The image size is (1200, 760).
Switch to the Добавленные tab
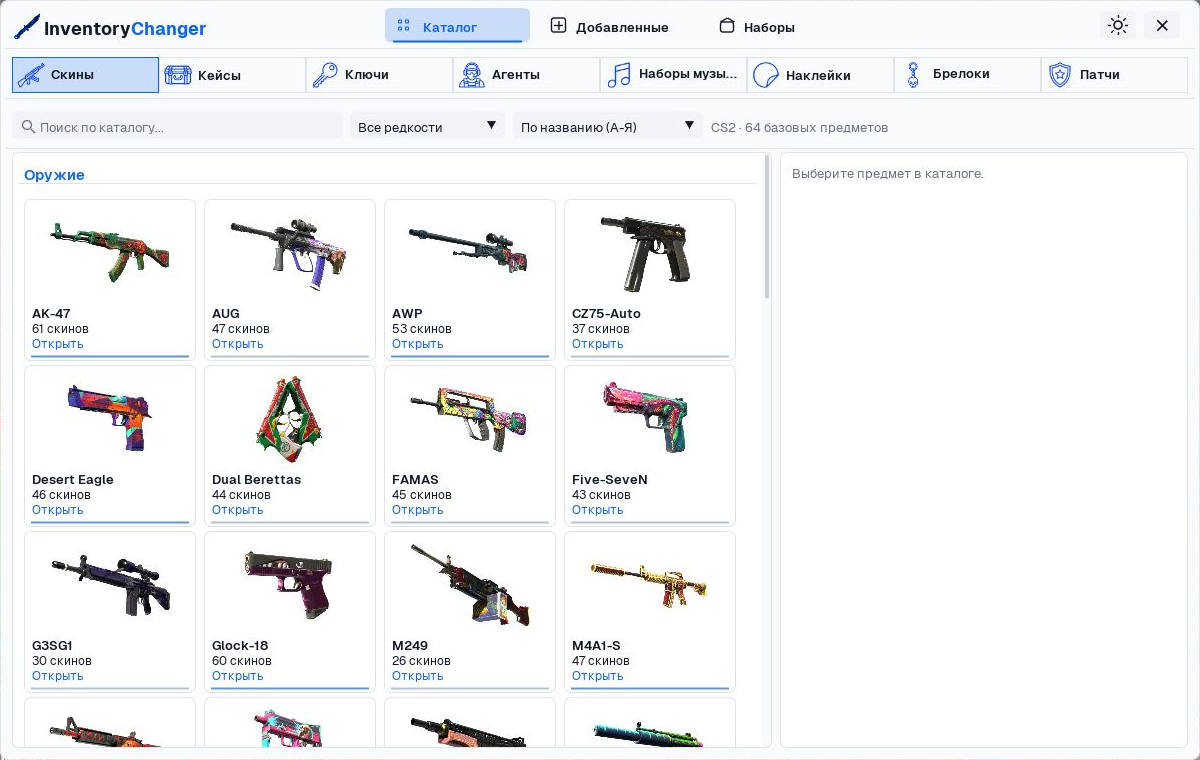point(609,26)
